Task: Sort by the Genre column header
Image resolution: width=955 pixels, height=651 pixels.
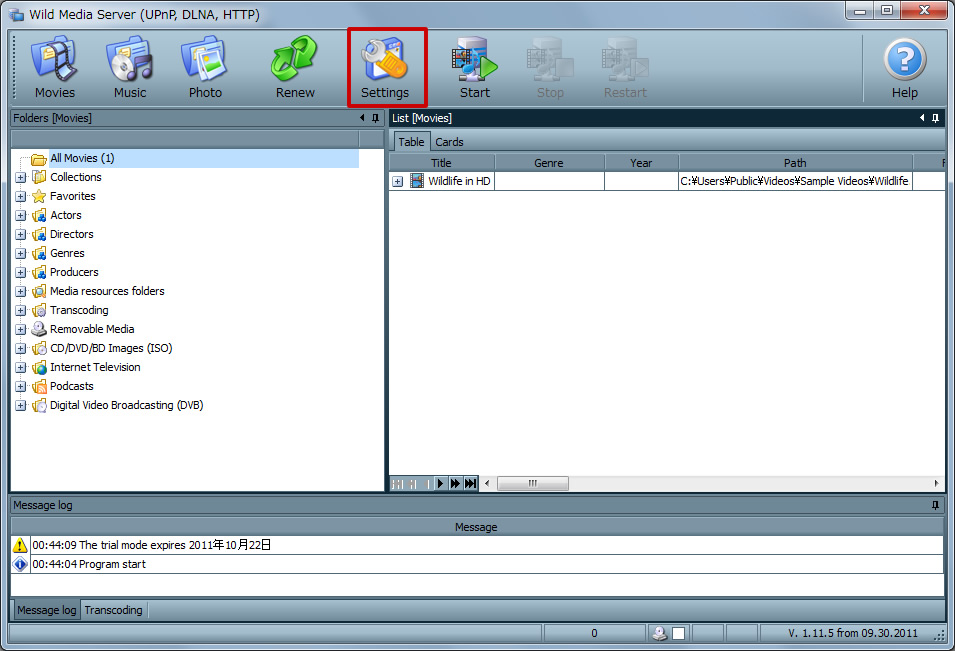Action: point(549,163)
